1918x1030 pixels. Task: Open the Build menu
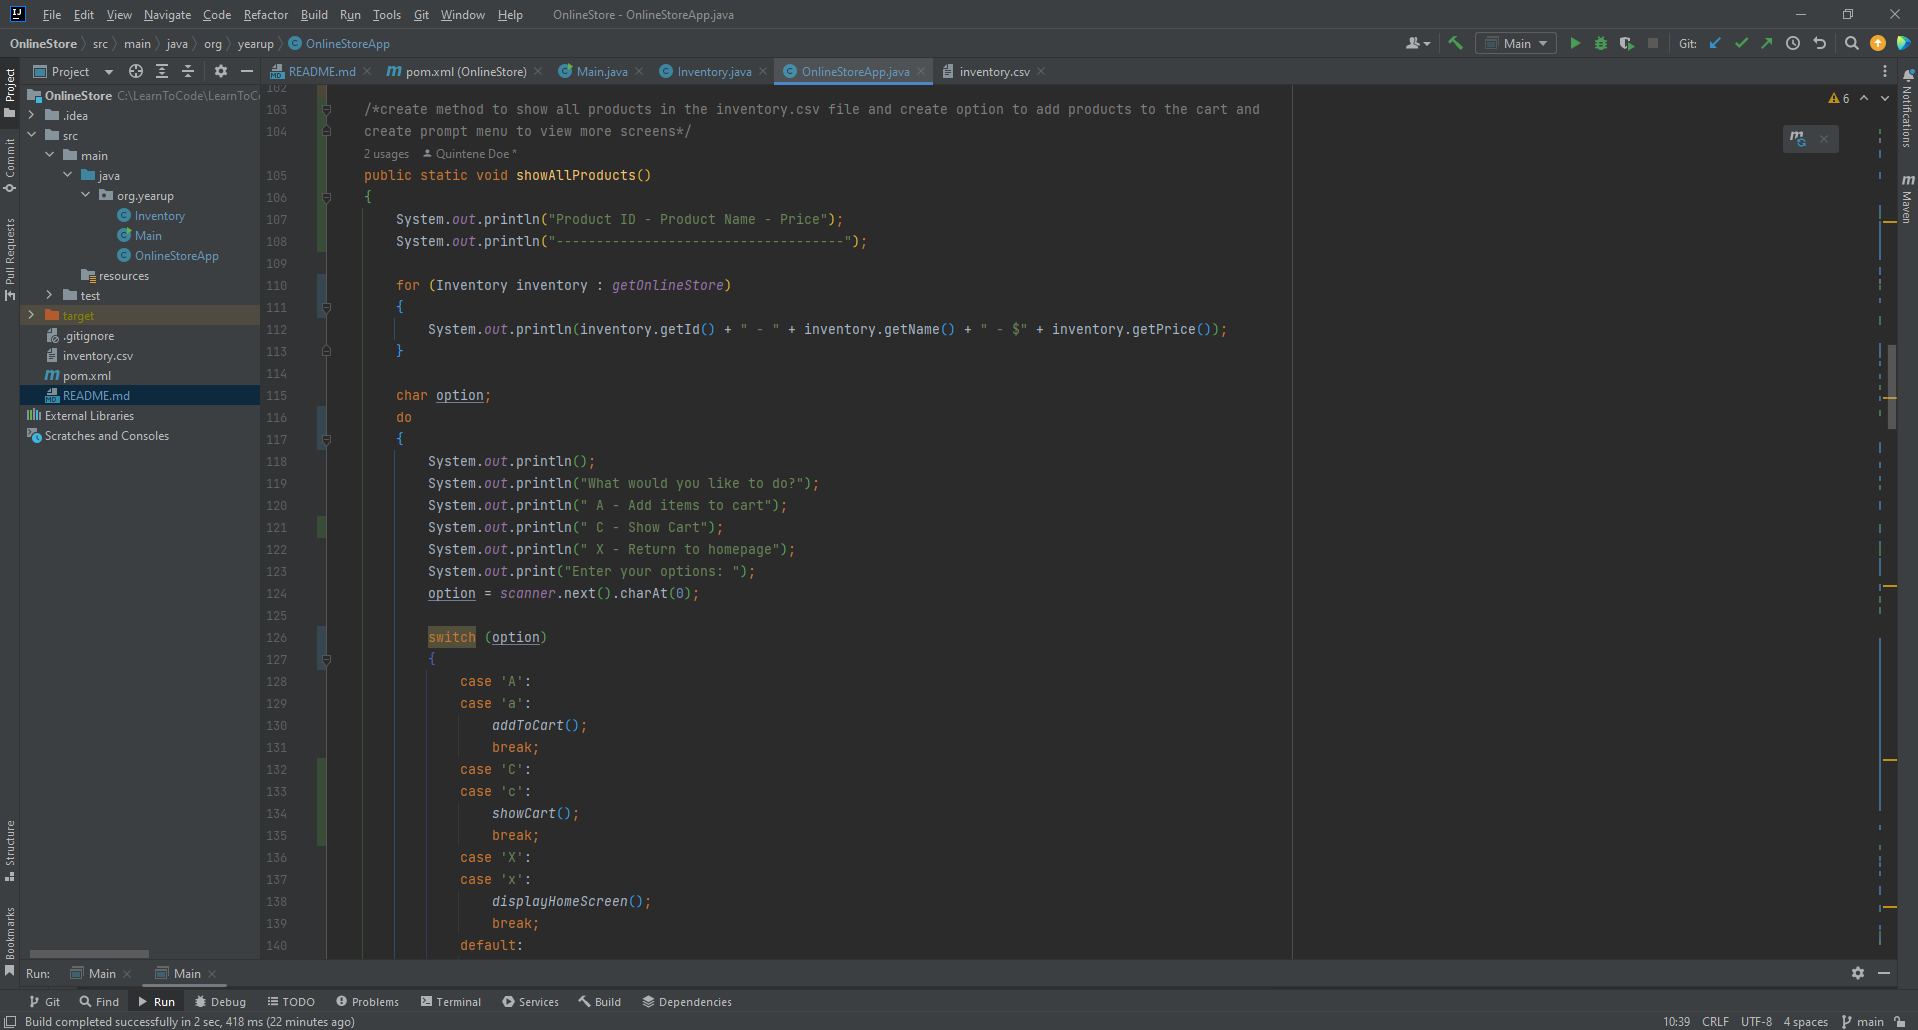click(x=314, y=15)
